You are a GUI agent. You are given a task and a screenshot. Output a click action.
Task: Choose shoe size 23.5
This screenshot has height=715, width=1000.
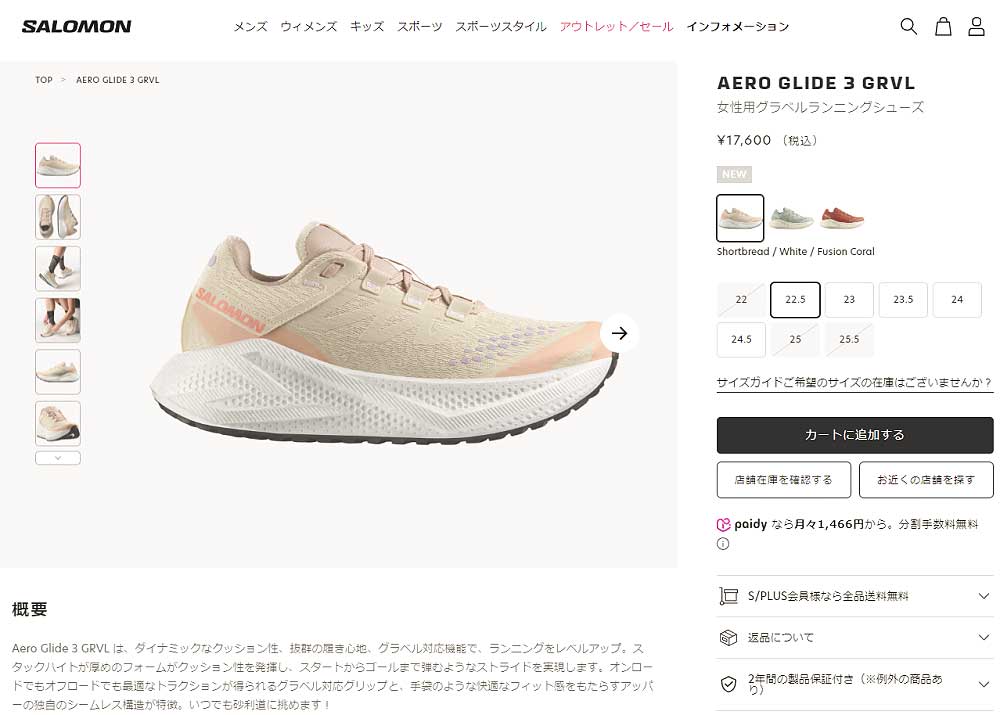[903, 299]
